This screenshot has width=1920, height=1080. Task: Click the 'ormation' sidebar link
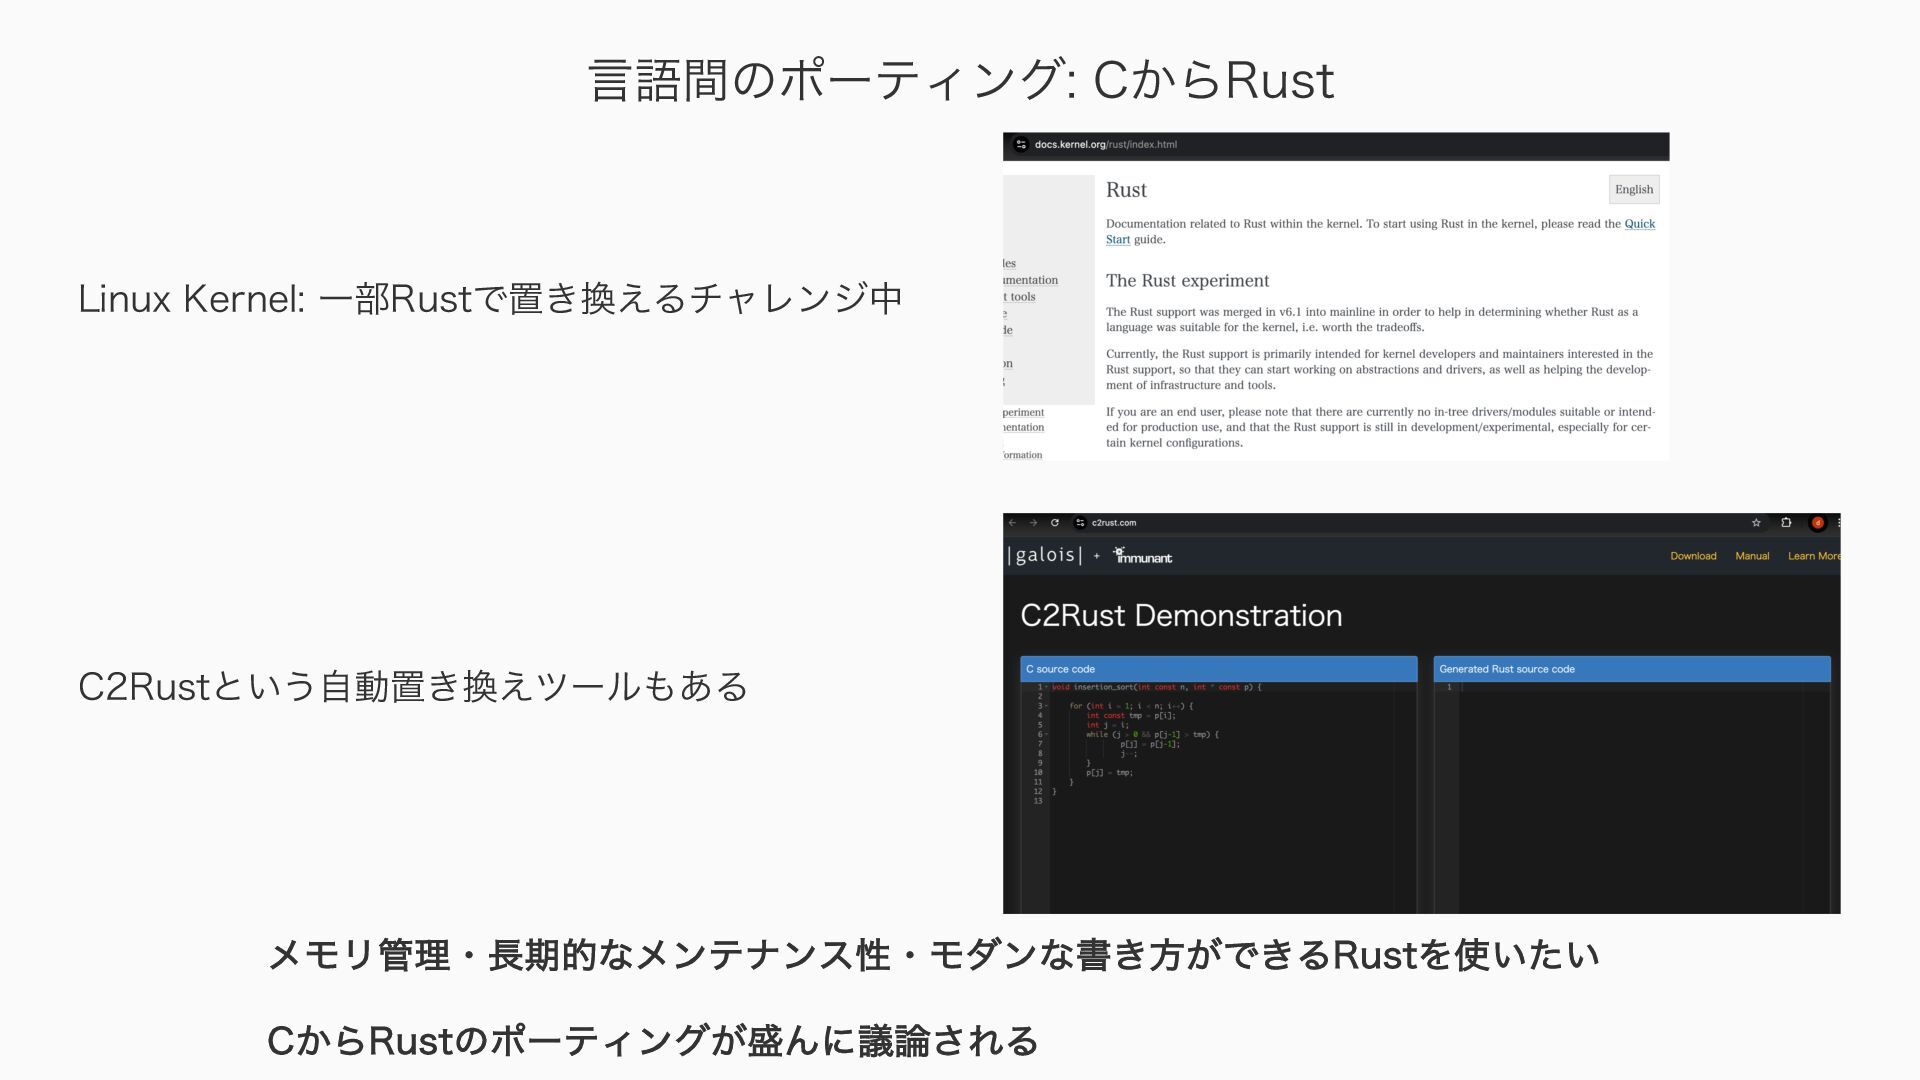1022,455
